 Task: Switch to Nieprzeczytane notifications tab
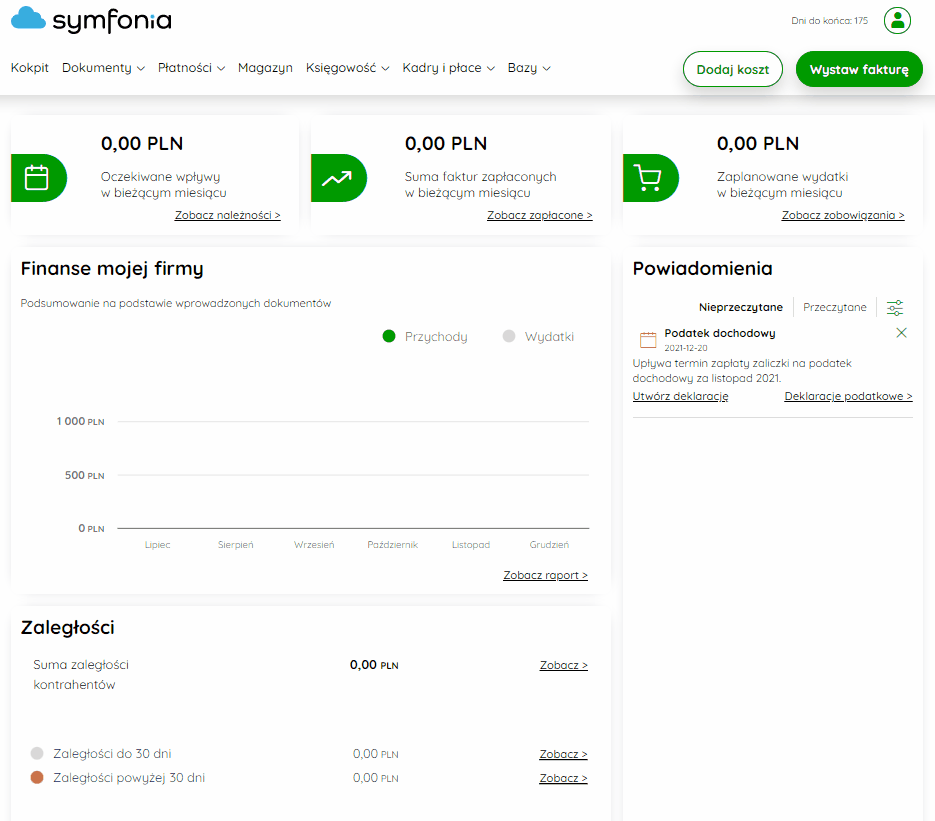(x=741, y=307)
